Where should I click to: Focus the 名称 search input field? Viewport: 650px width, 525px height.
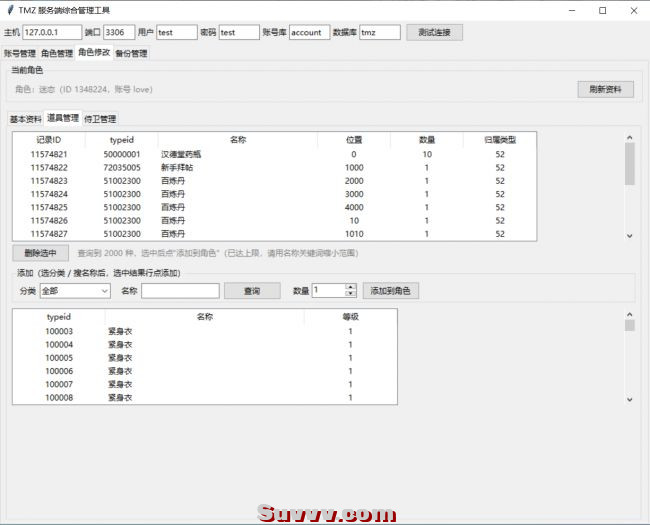(x=180, y=291)
